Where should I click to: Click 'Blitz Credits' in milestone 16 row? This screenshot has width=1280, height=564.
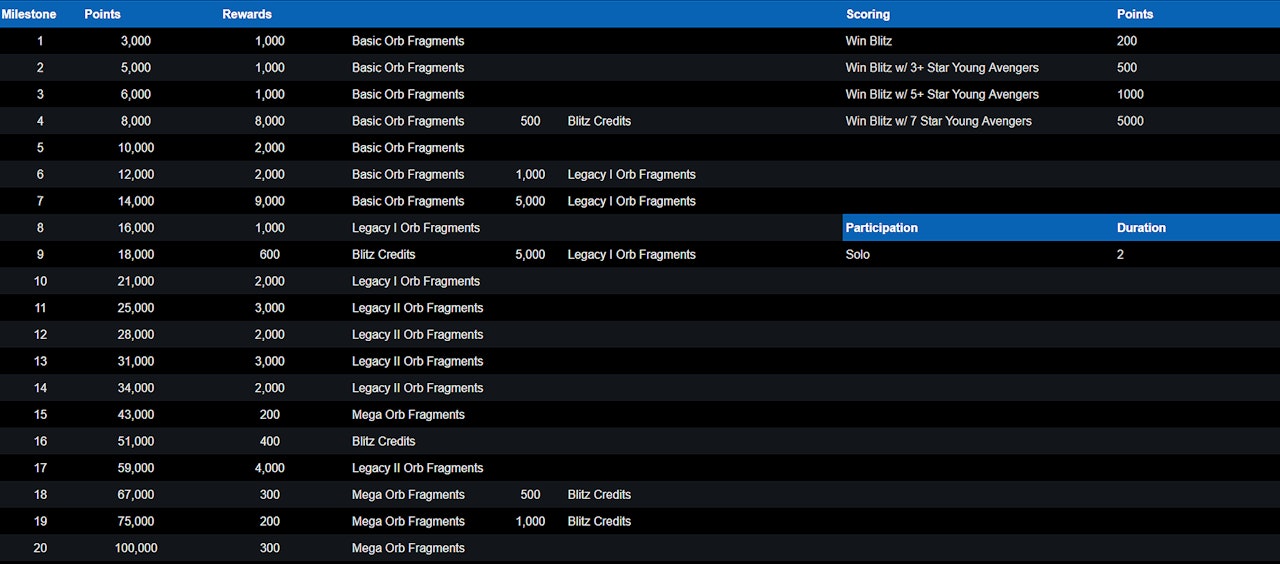click(x=383, y=441)
